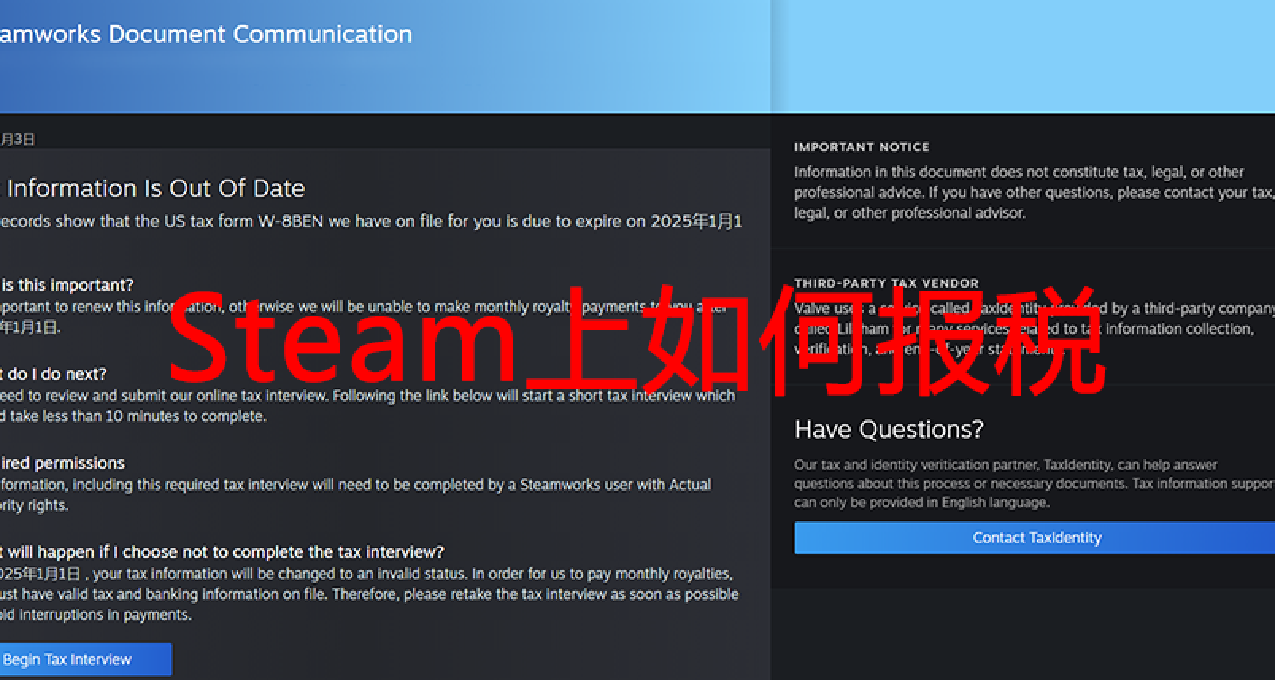
Task: Click the Begin Tax Interview button
Action: coord(84,659)
